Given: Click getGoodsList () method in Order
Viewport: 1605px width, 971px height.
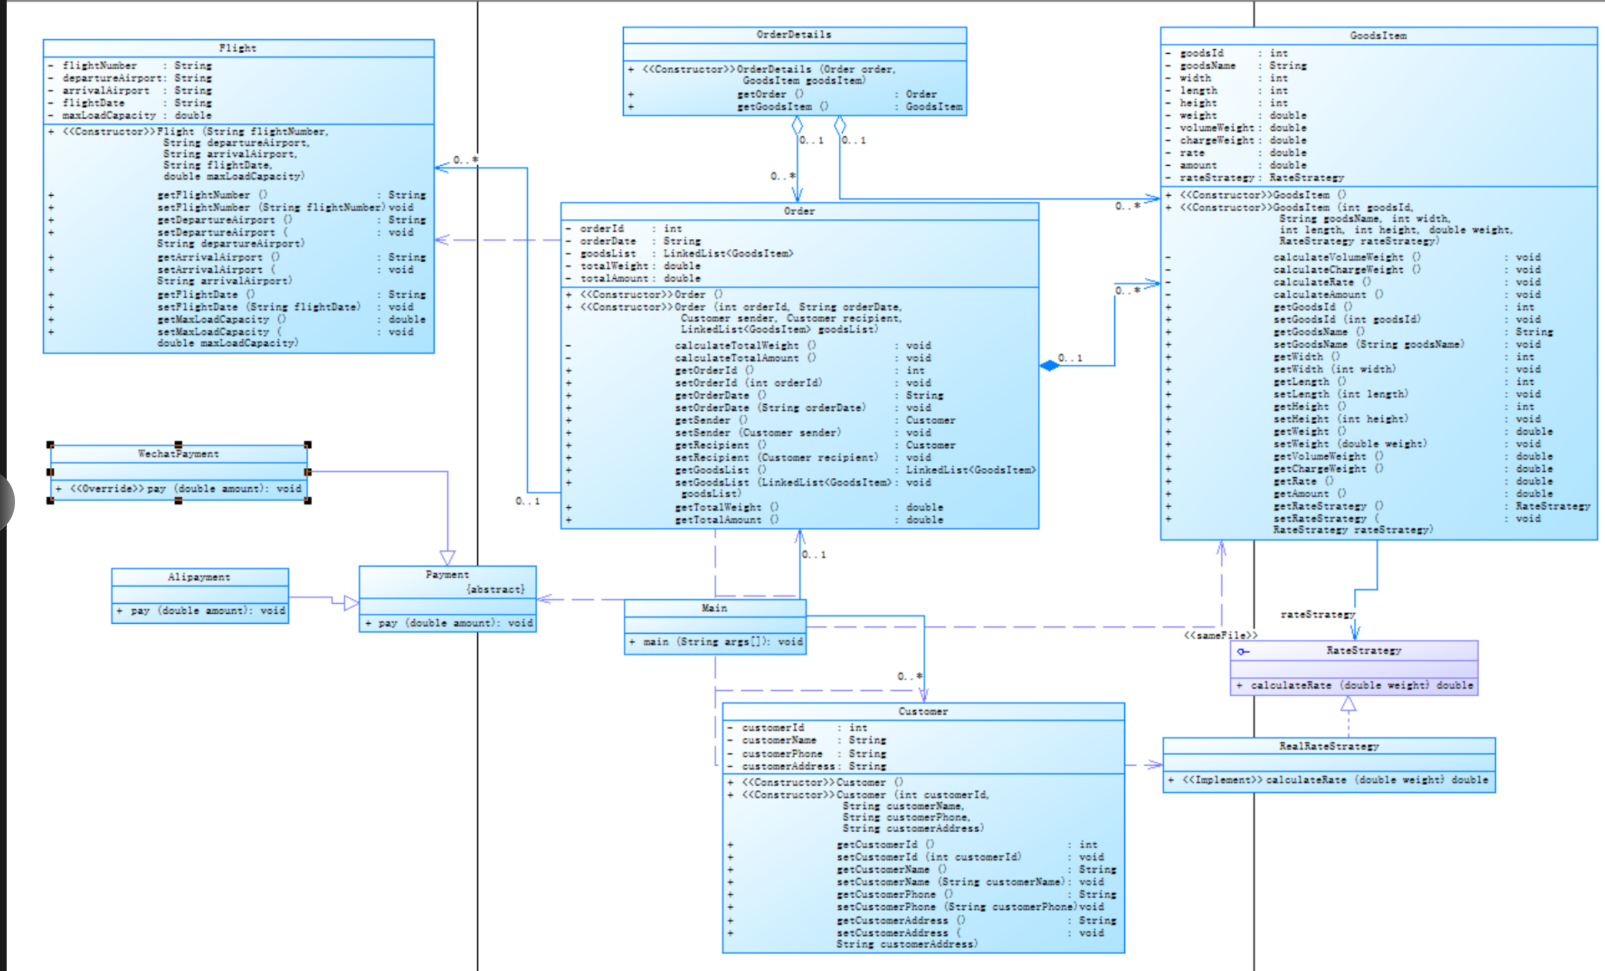Looking at the screenshot, I should coord(720,470).
